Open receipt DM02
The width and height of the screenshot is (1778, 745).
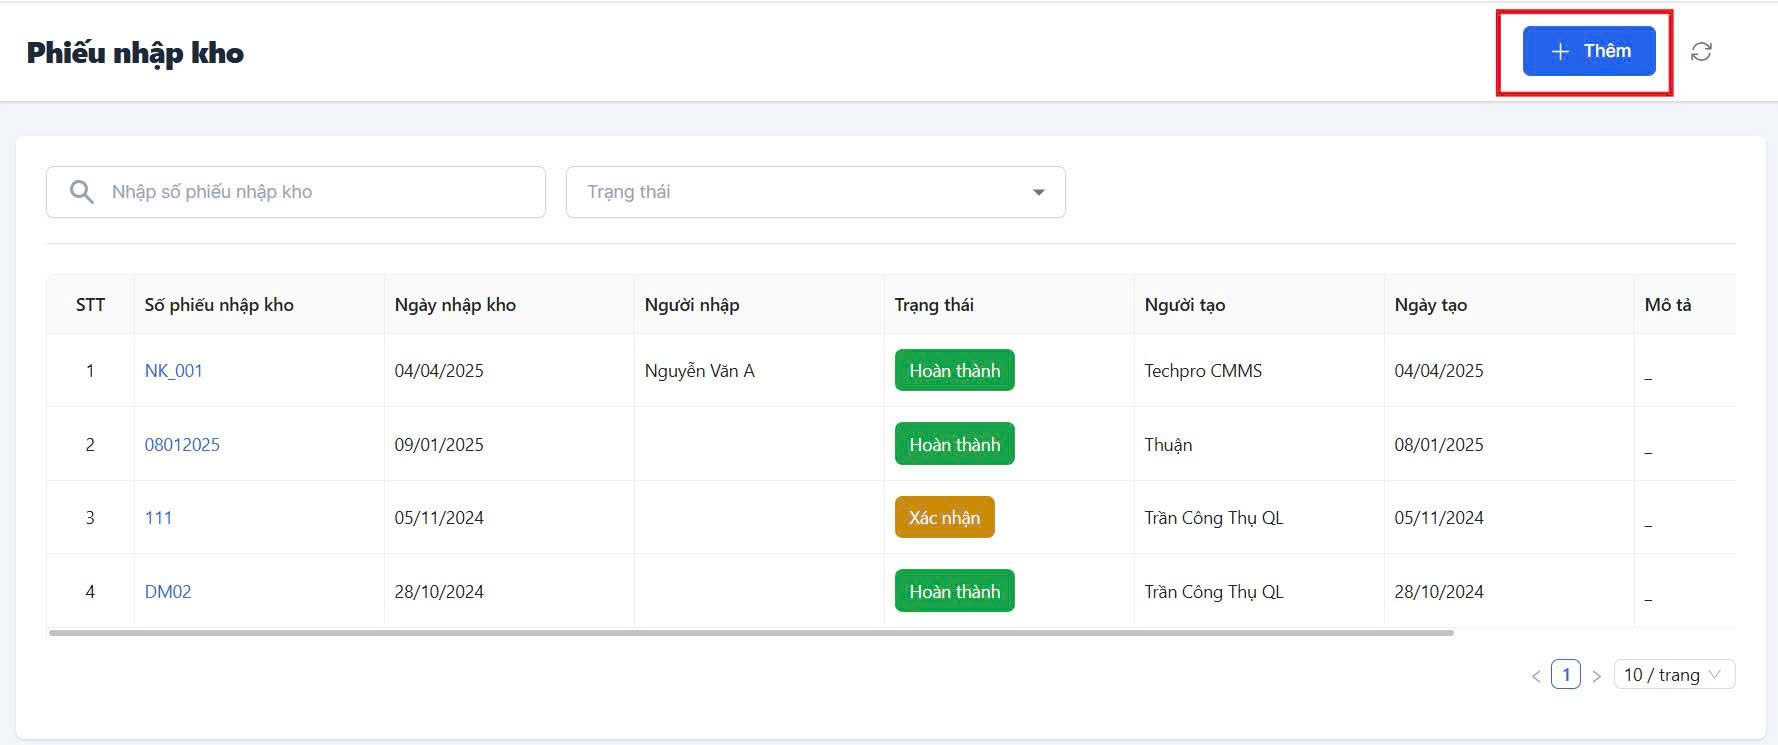(168, 592)
